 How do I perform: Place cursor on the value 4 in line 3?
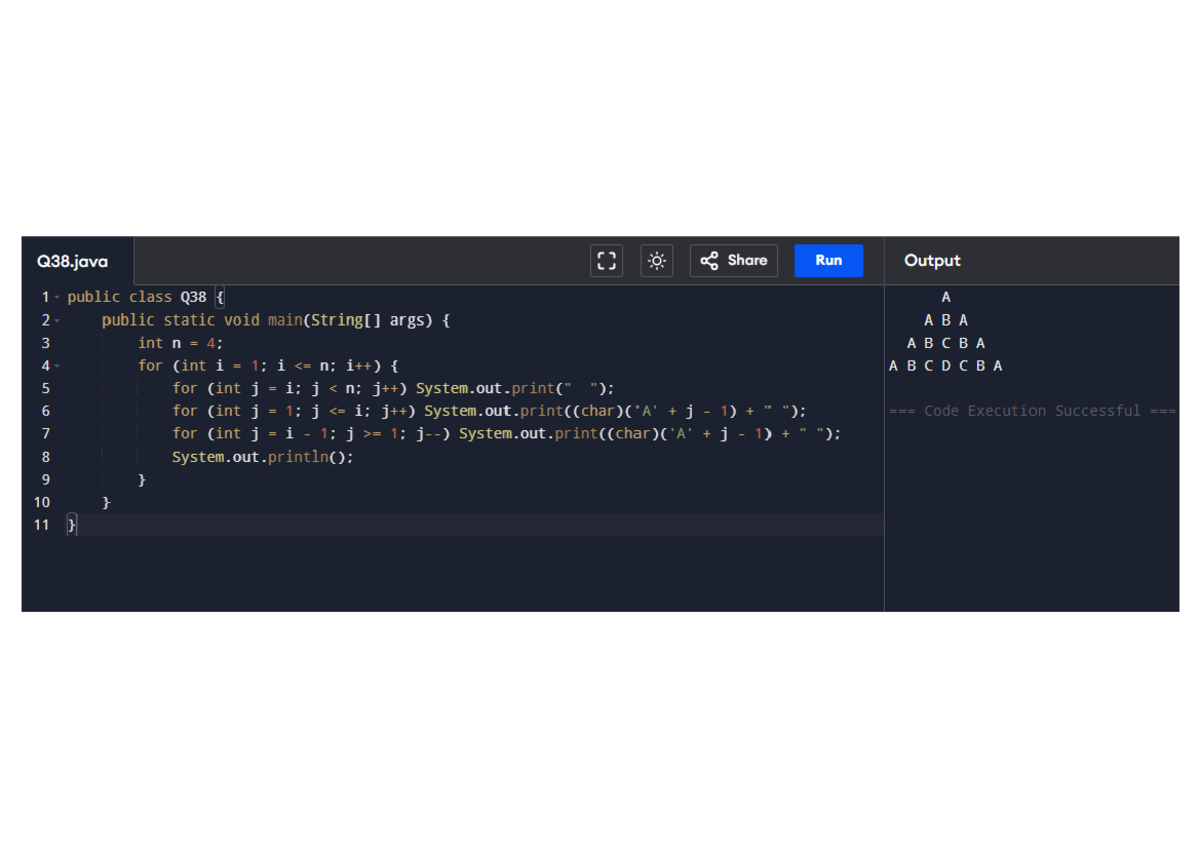(211, 343)
